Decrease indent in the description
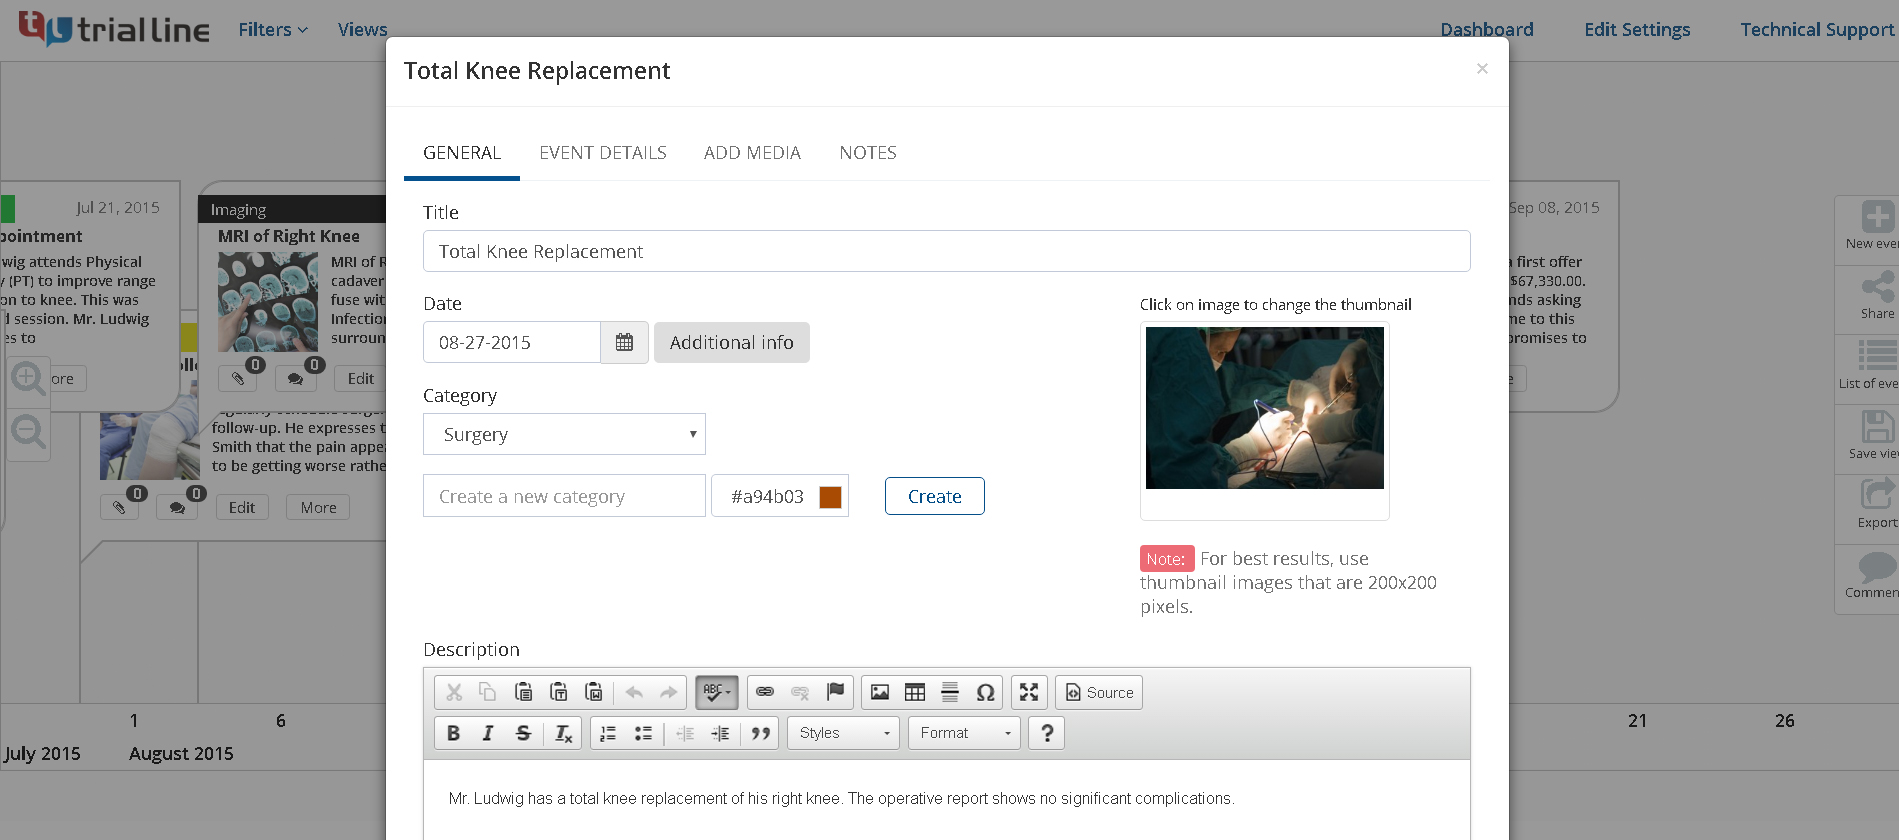The image size is (1899, 840). coord(685,733)
